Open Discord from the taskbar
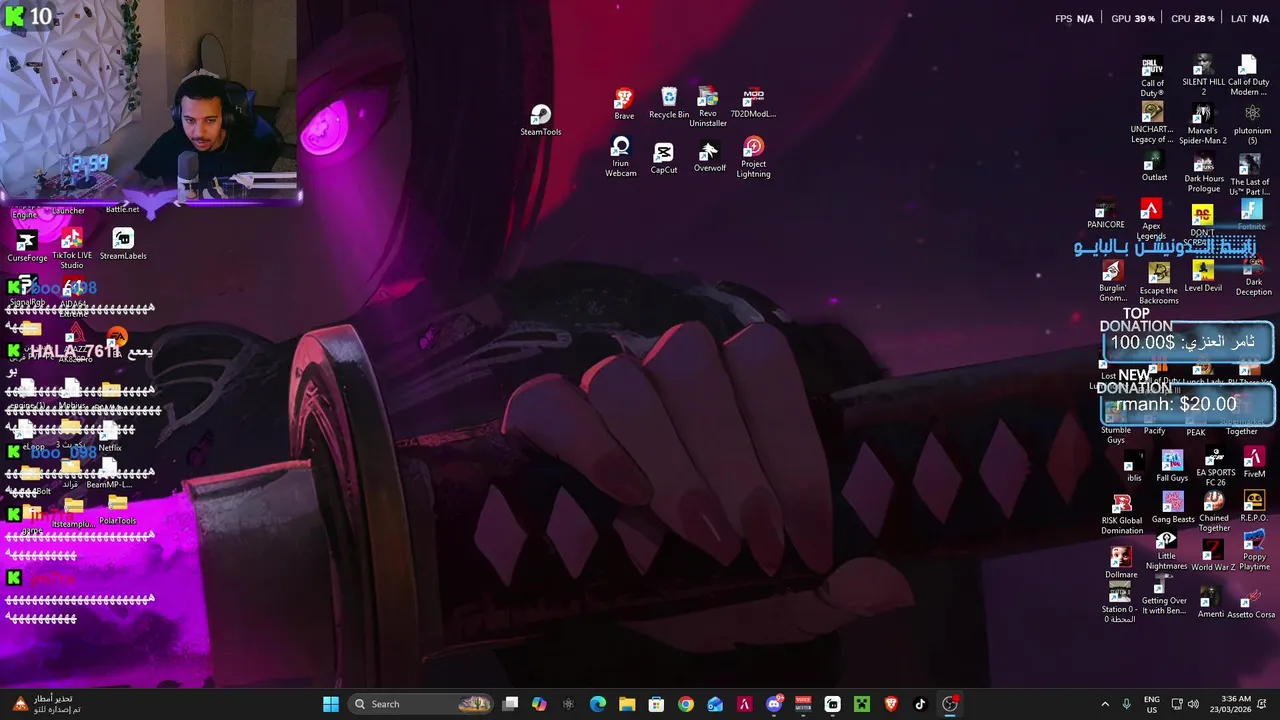Image resolution: width=1280 pixels, height=720 pixels. pyautogui.click(x=774, y=704)
